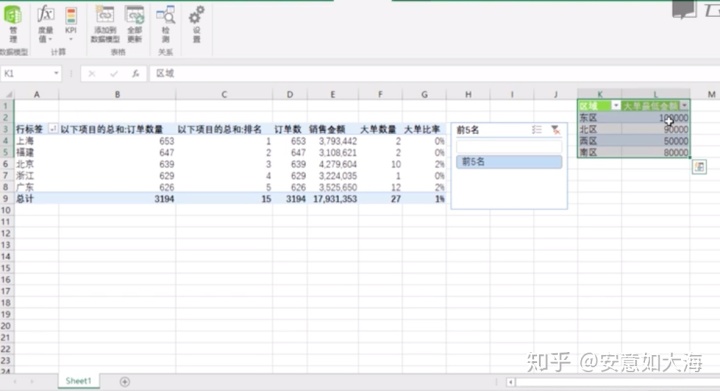
Task: Click the total 3194 in column B
Action: coord(117,199)
